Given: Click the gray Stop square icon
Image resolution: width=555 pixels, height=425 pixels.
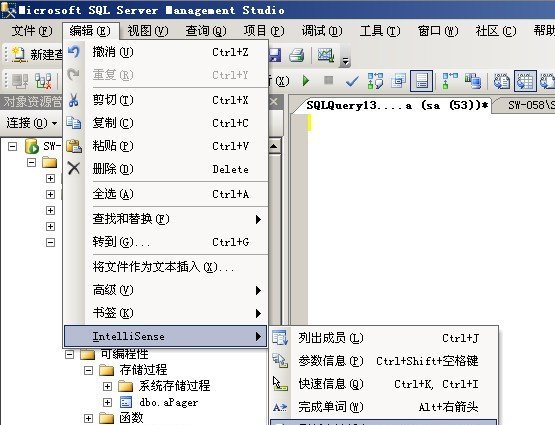Looking at the screenshot, I should click(x=329, y=80).
